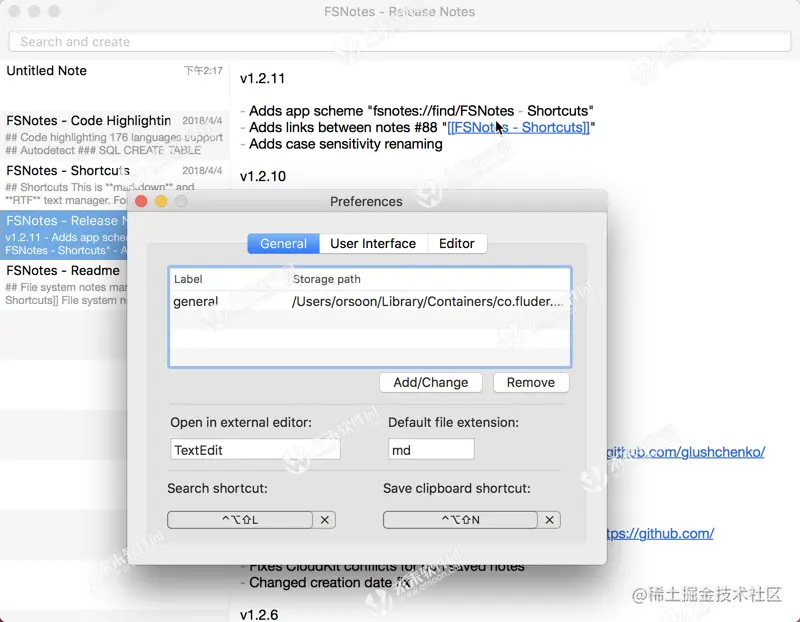Open the Editor preferences tab
Viewport: 800px width, 622px height.
(457, 243)
